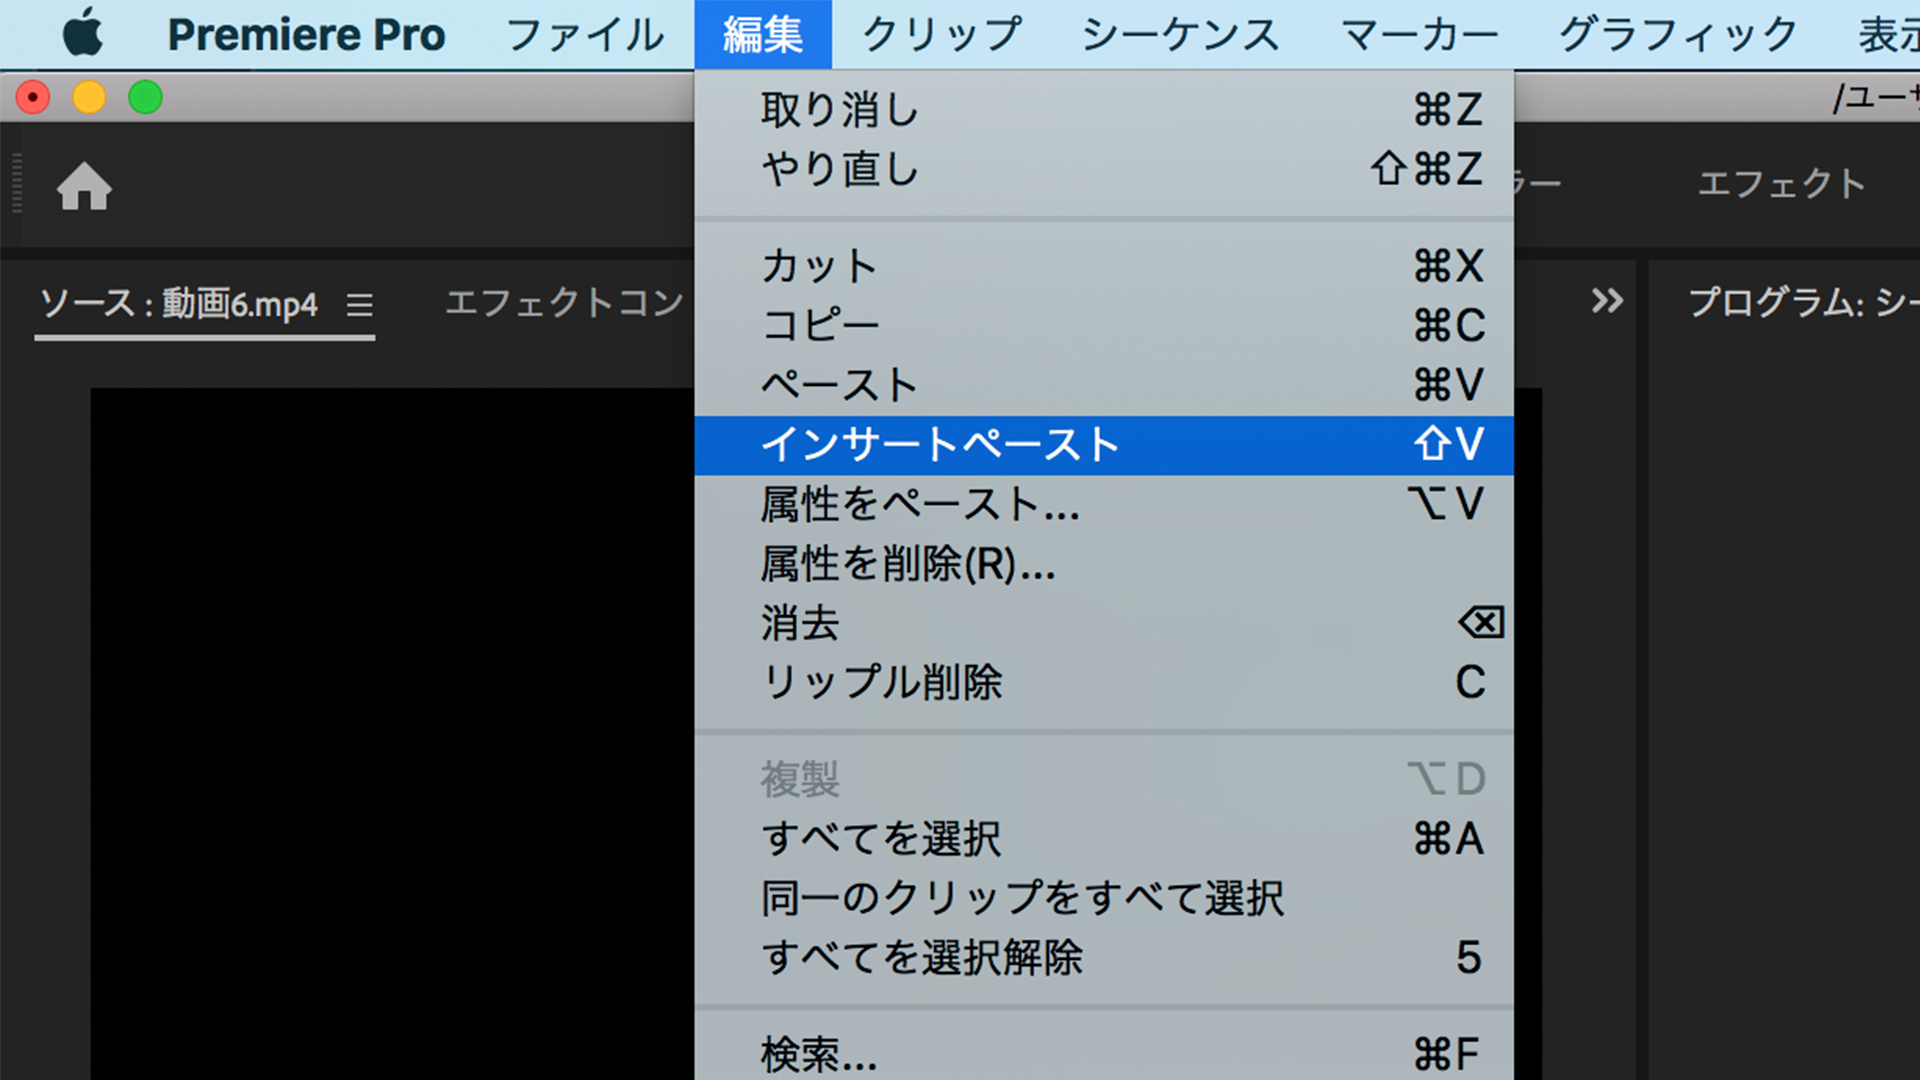Open the 属性を削除(R) dialog
This screenshot has height=1080, width=1920.
point(908,565)
